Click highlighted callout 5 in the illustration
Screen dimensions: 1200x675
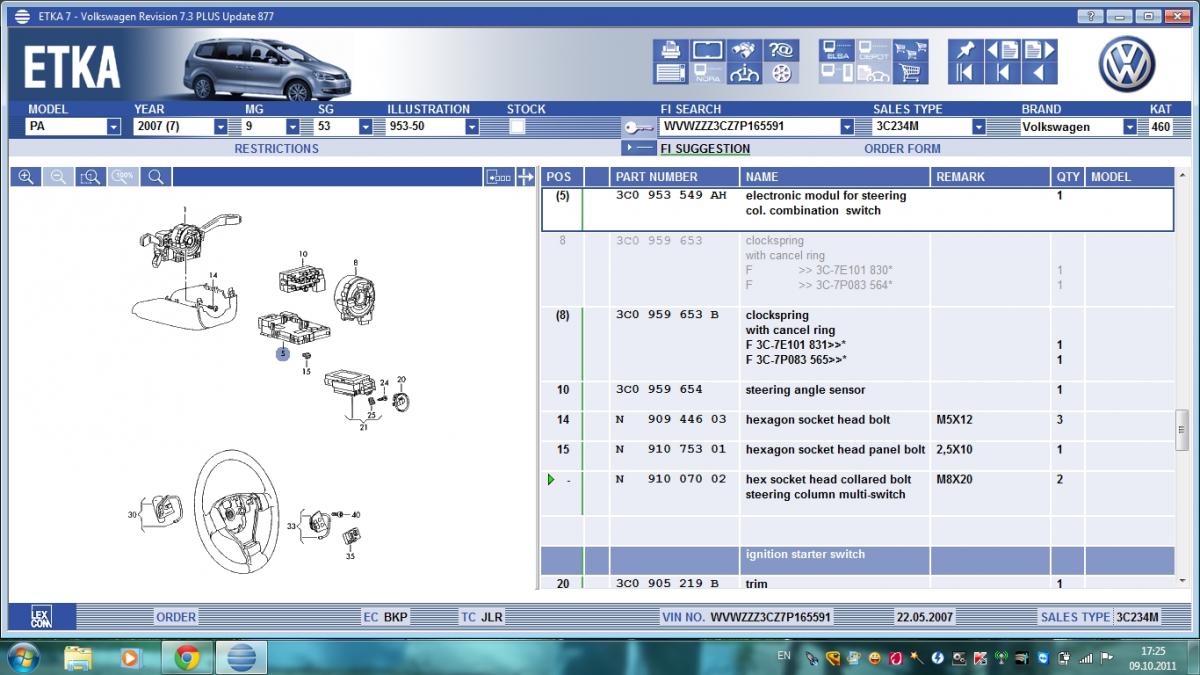[283, 354]
